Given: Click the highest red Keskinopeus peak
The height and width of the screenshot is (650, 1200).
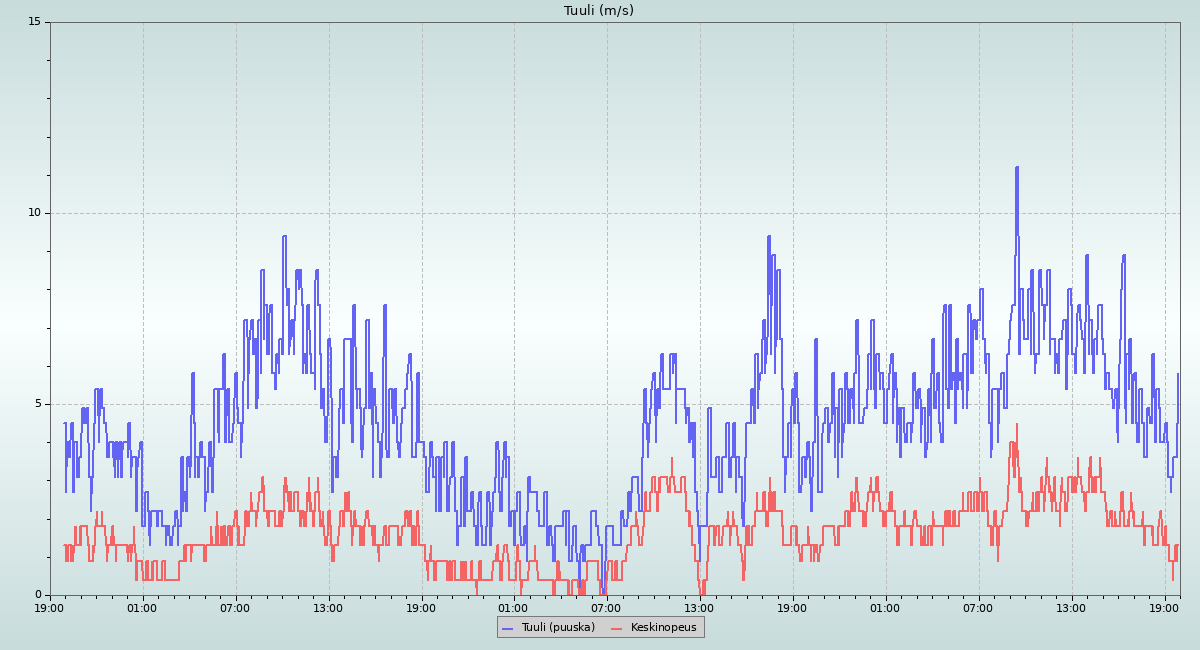Looking at the screenshot, I should tap(1017, 424).
